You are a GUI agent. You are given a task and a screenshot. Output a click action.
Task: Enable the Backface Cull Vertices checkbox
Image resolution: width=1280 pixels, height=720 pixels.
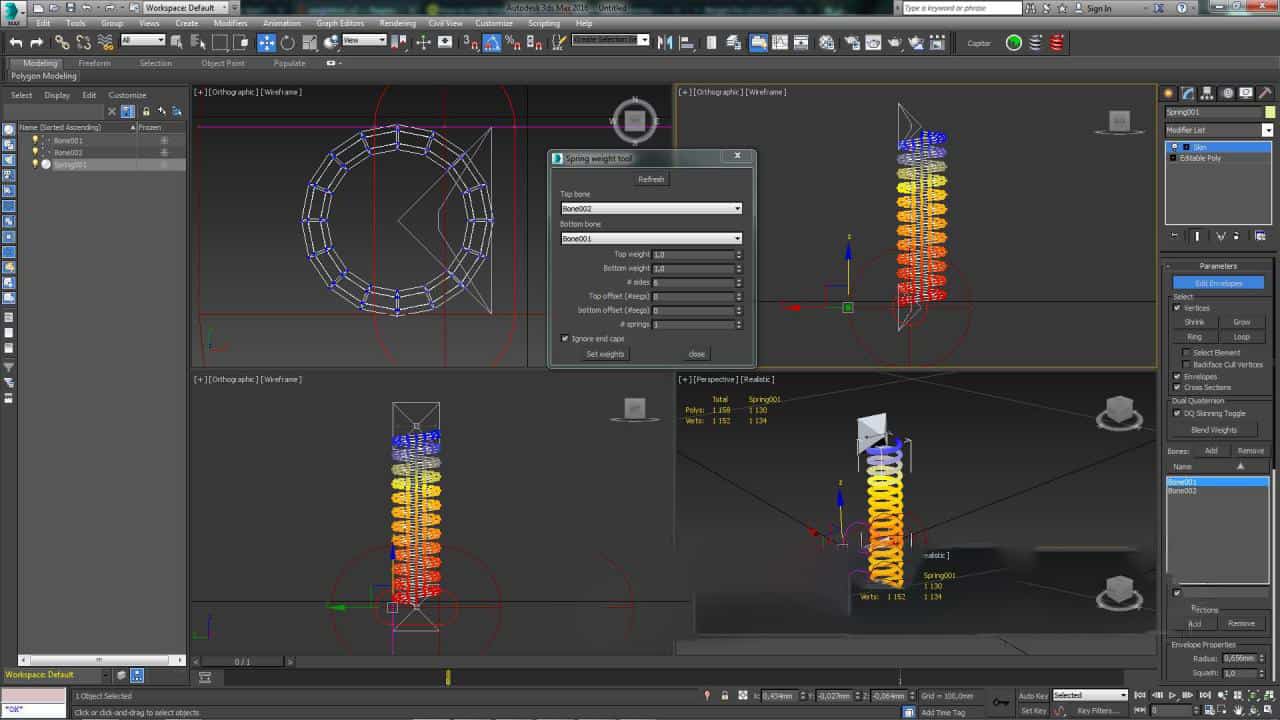(1187, 365)
